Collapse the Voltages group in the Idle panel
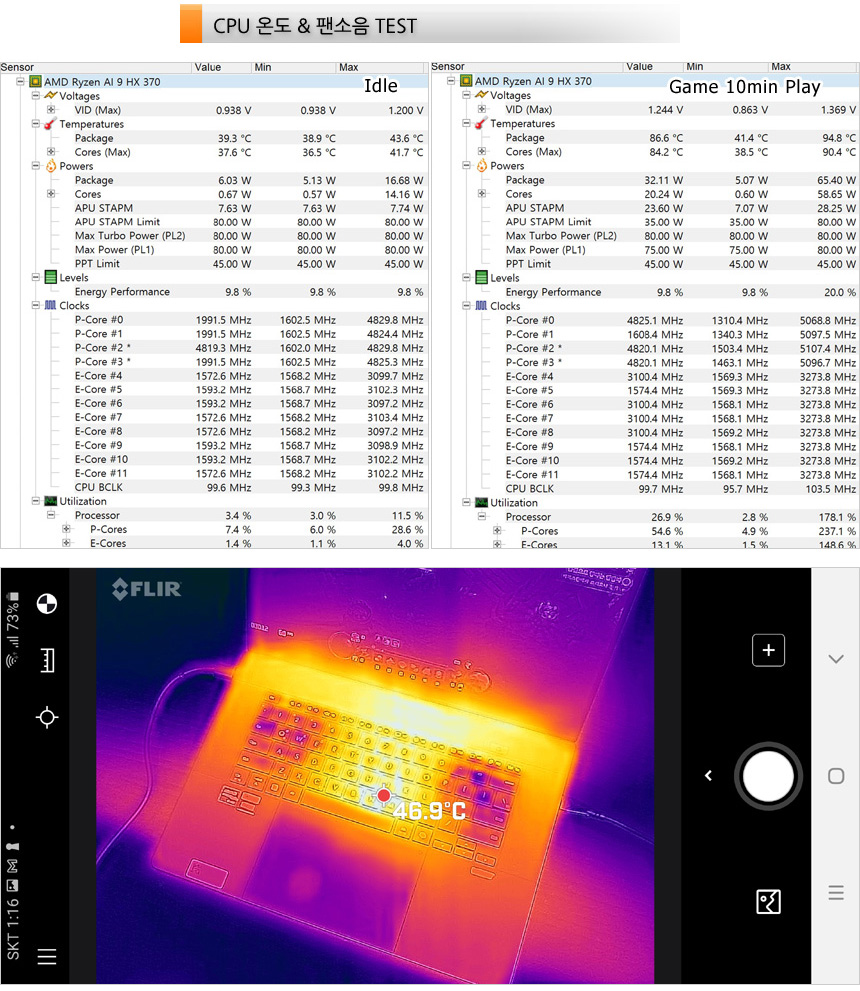The image size is (860, 991). [x=36, y=96]
